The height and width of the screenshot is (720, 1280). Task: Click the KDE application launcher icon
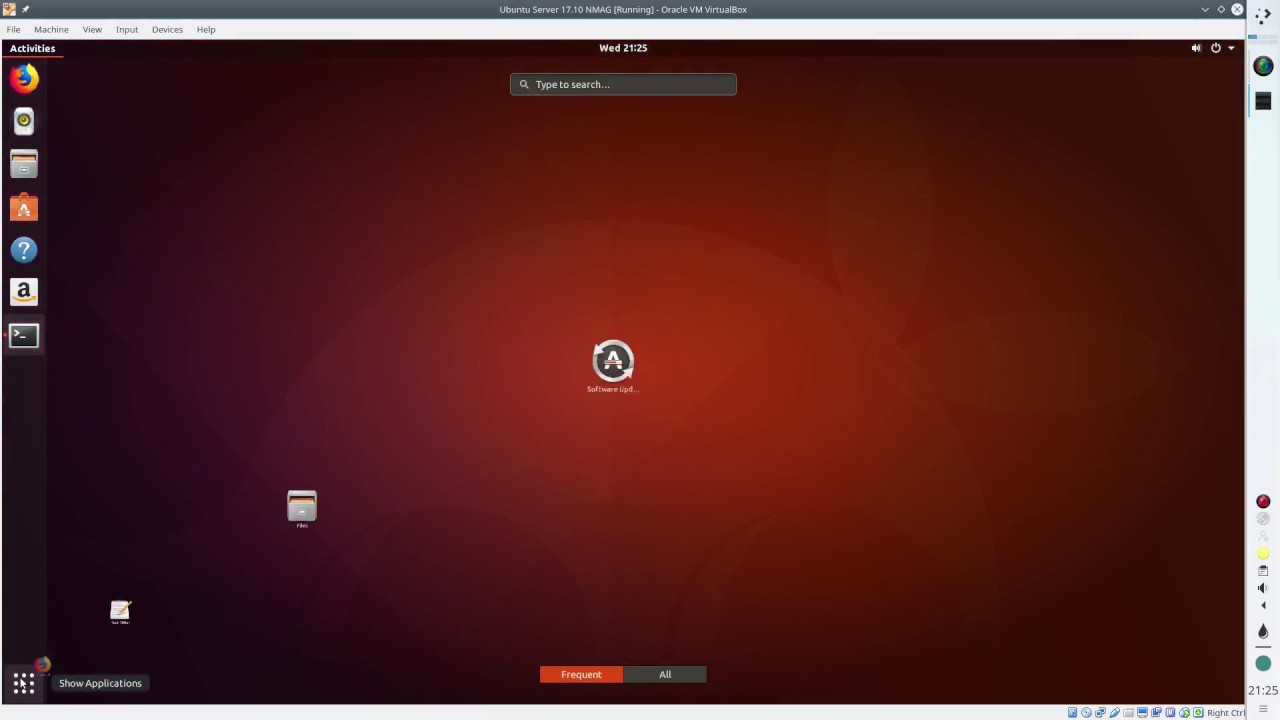click(1263, 16)
